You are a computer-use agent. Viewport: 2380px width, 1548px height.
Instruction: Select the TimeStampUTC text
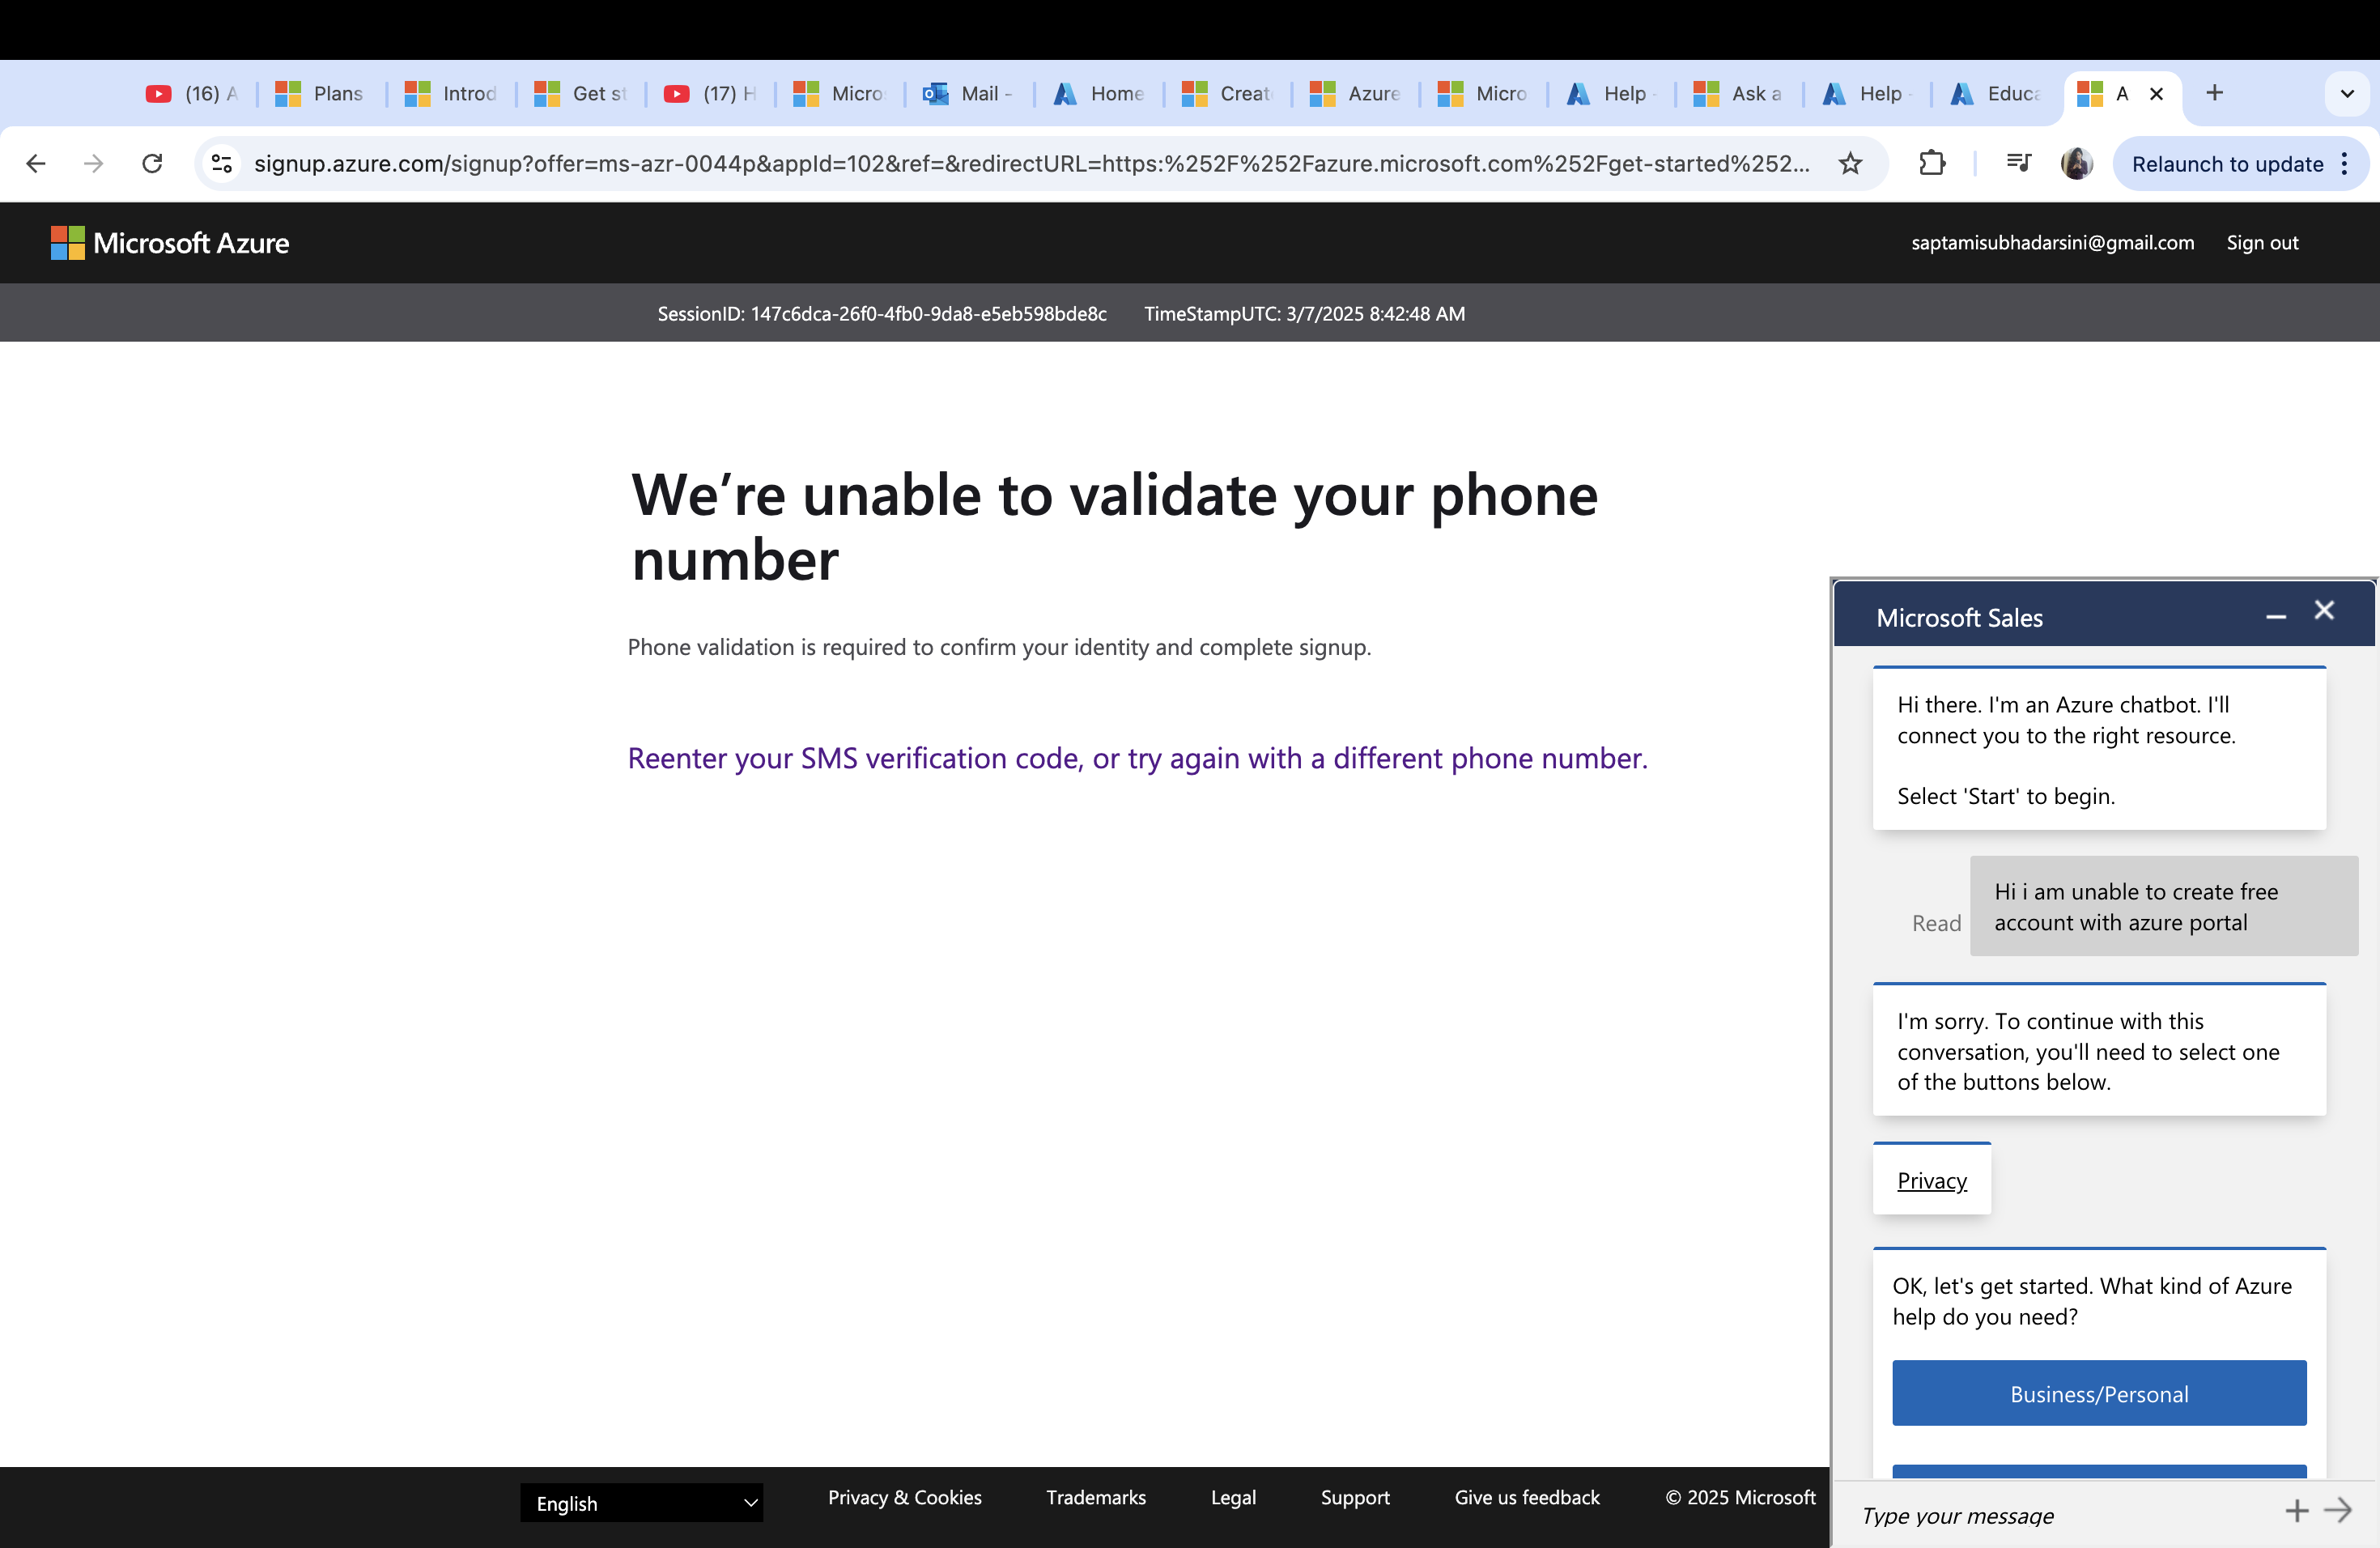coord(1304,313)
